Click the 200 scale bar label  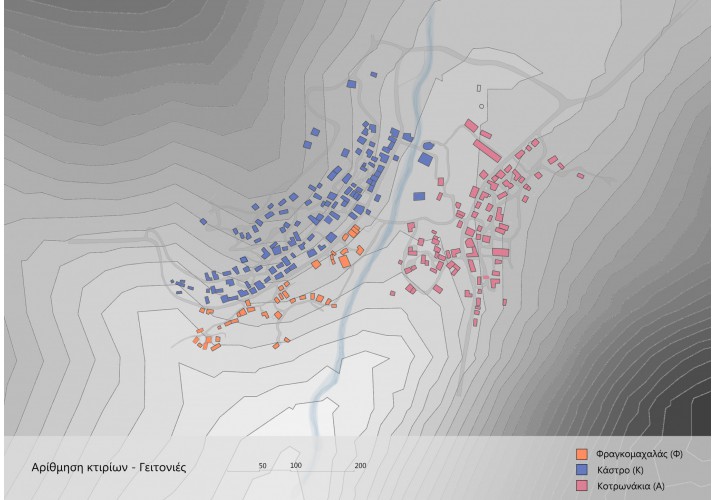click(x=360, y=466)
